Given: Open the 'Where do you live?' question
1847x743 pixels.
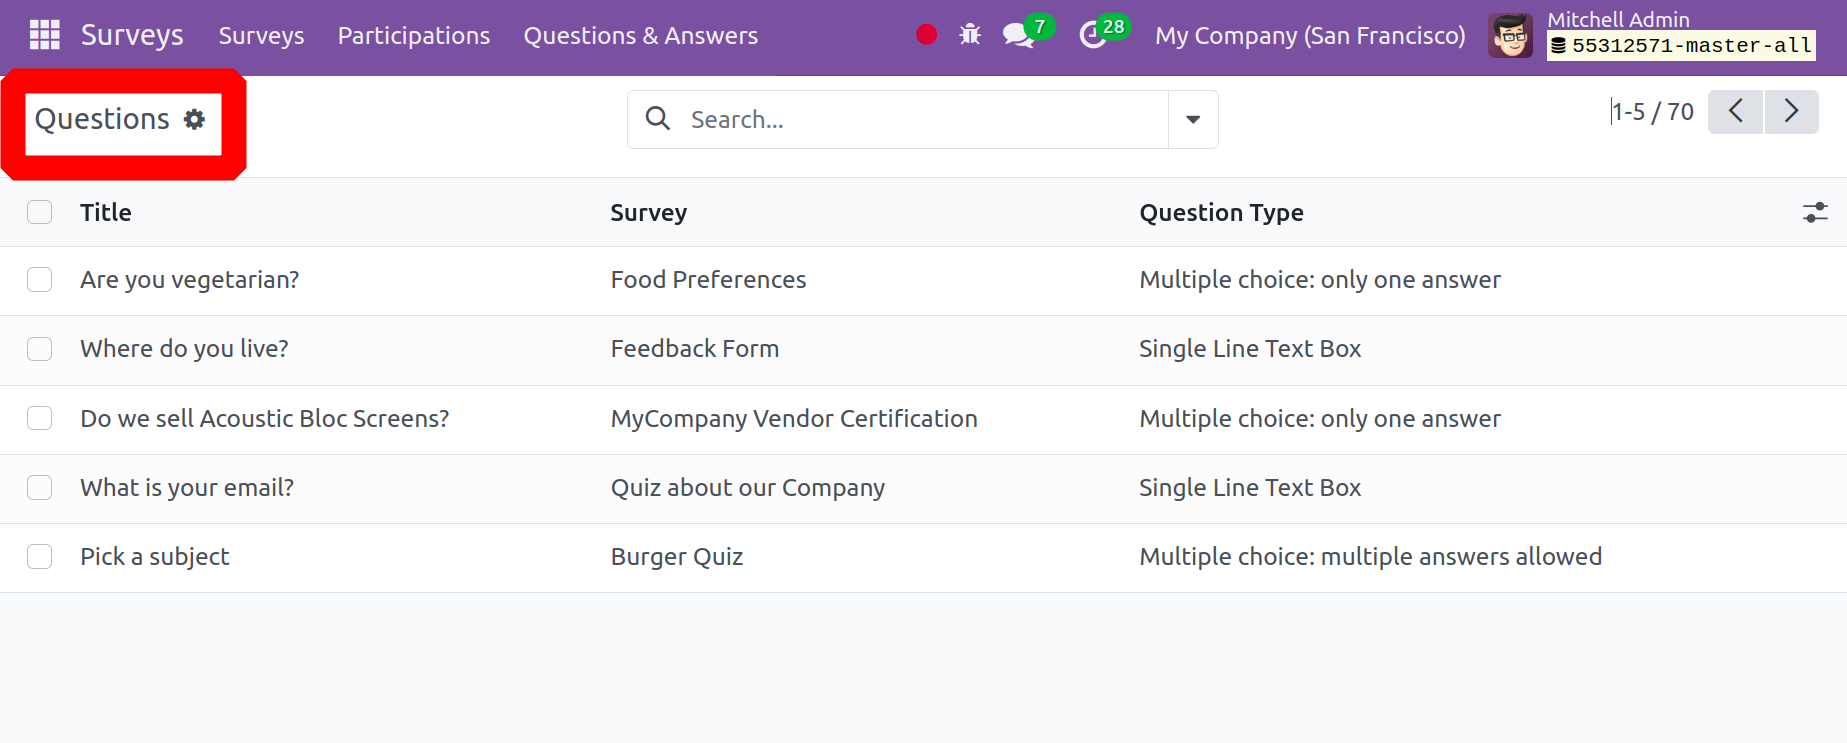Looking at the screenshot, I should click(x=184, y=349).
